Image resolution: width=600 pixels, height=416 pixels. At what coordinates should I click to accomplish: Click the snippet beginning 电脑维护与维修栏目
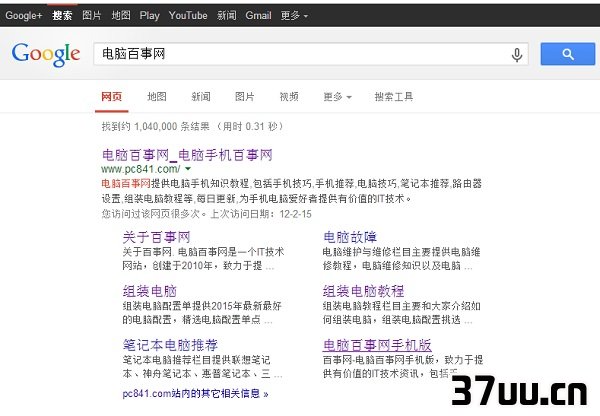coord(401,259)
